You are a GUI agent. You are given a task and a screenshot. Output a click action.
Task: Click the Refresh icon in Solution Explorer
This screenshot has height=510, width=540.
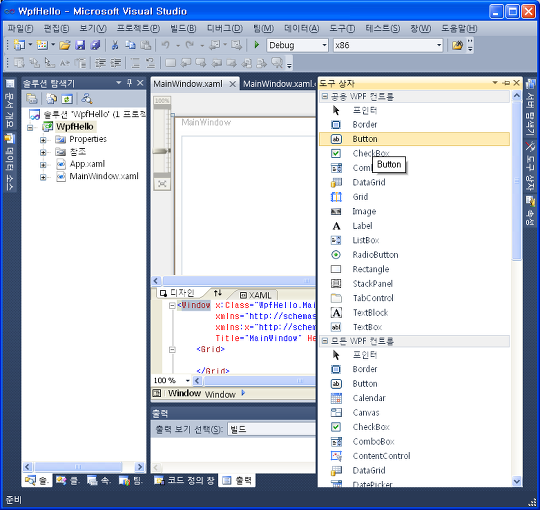tap(67, 99)
